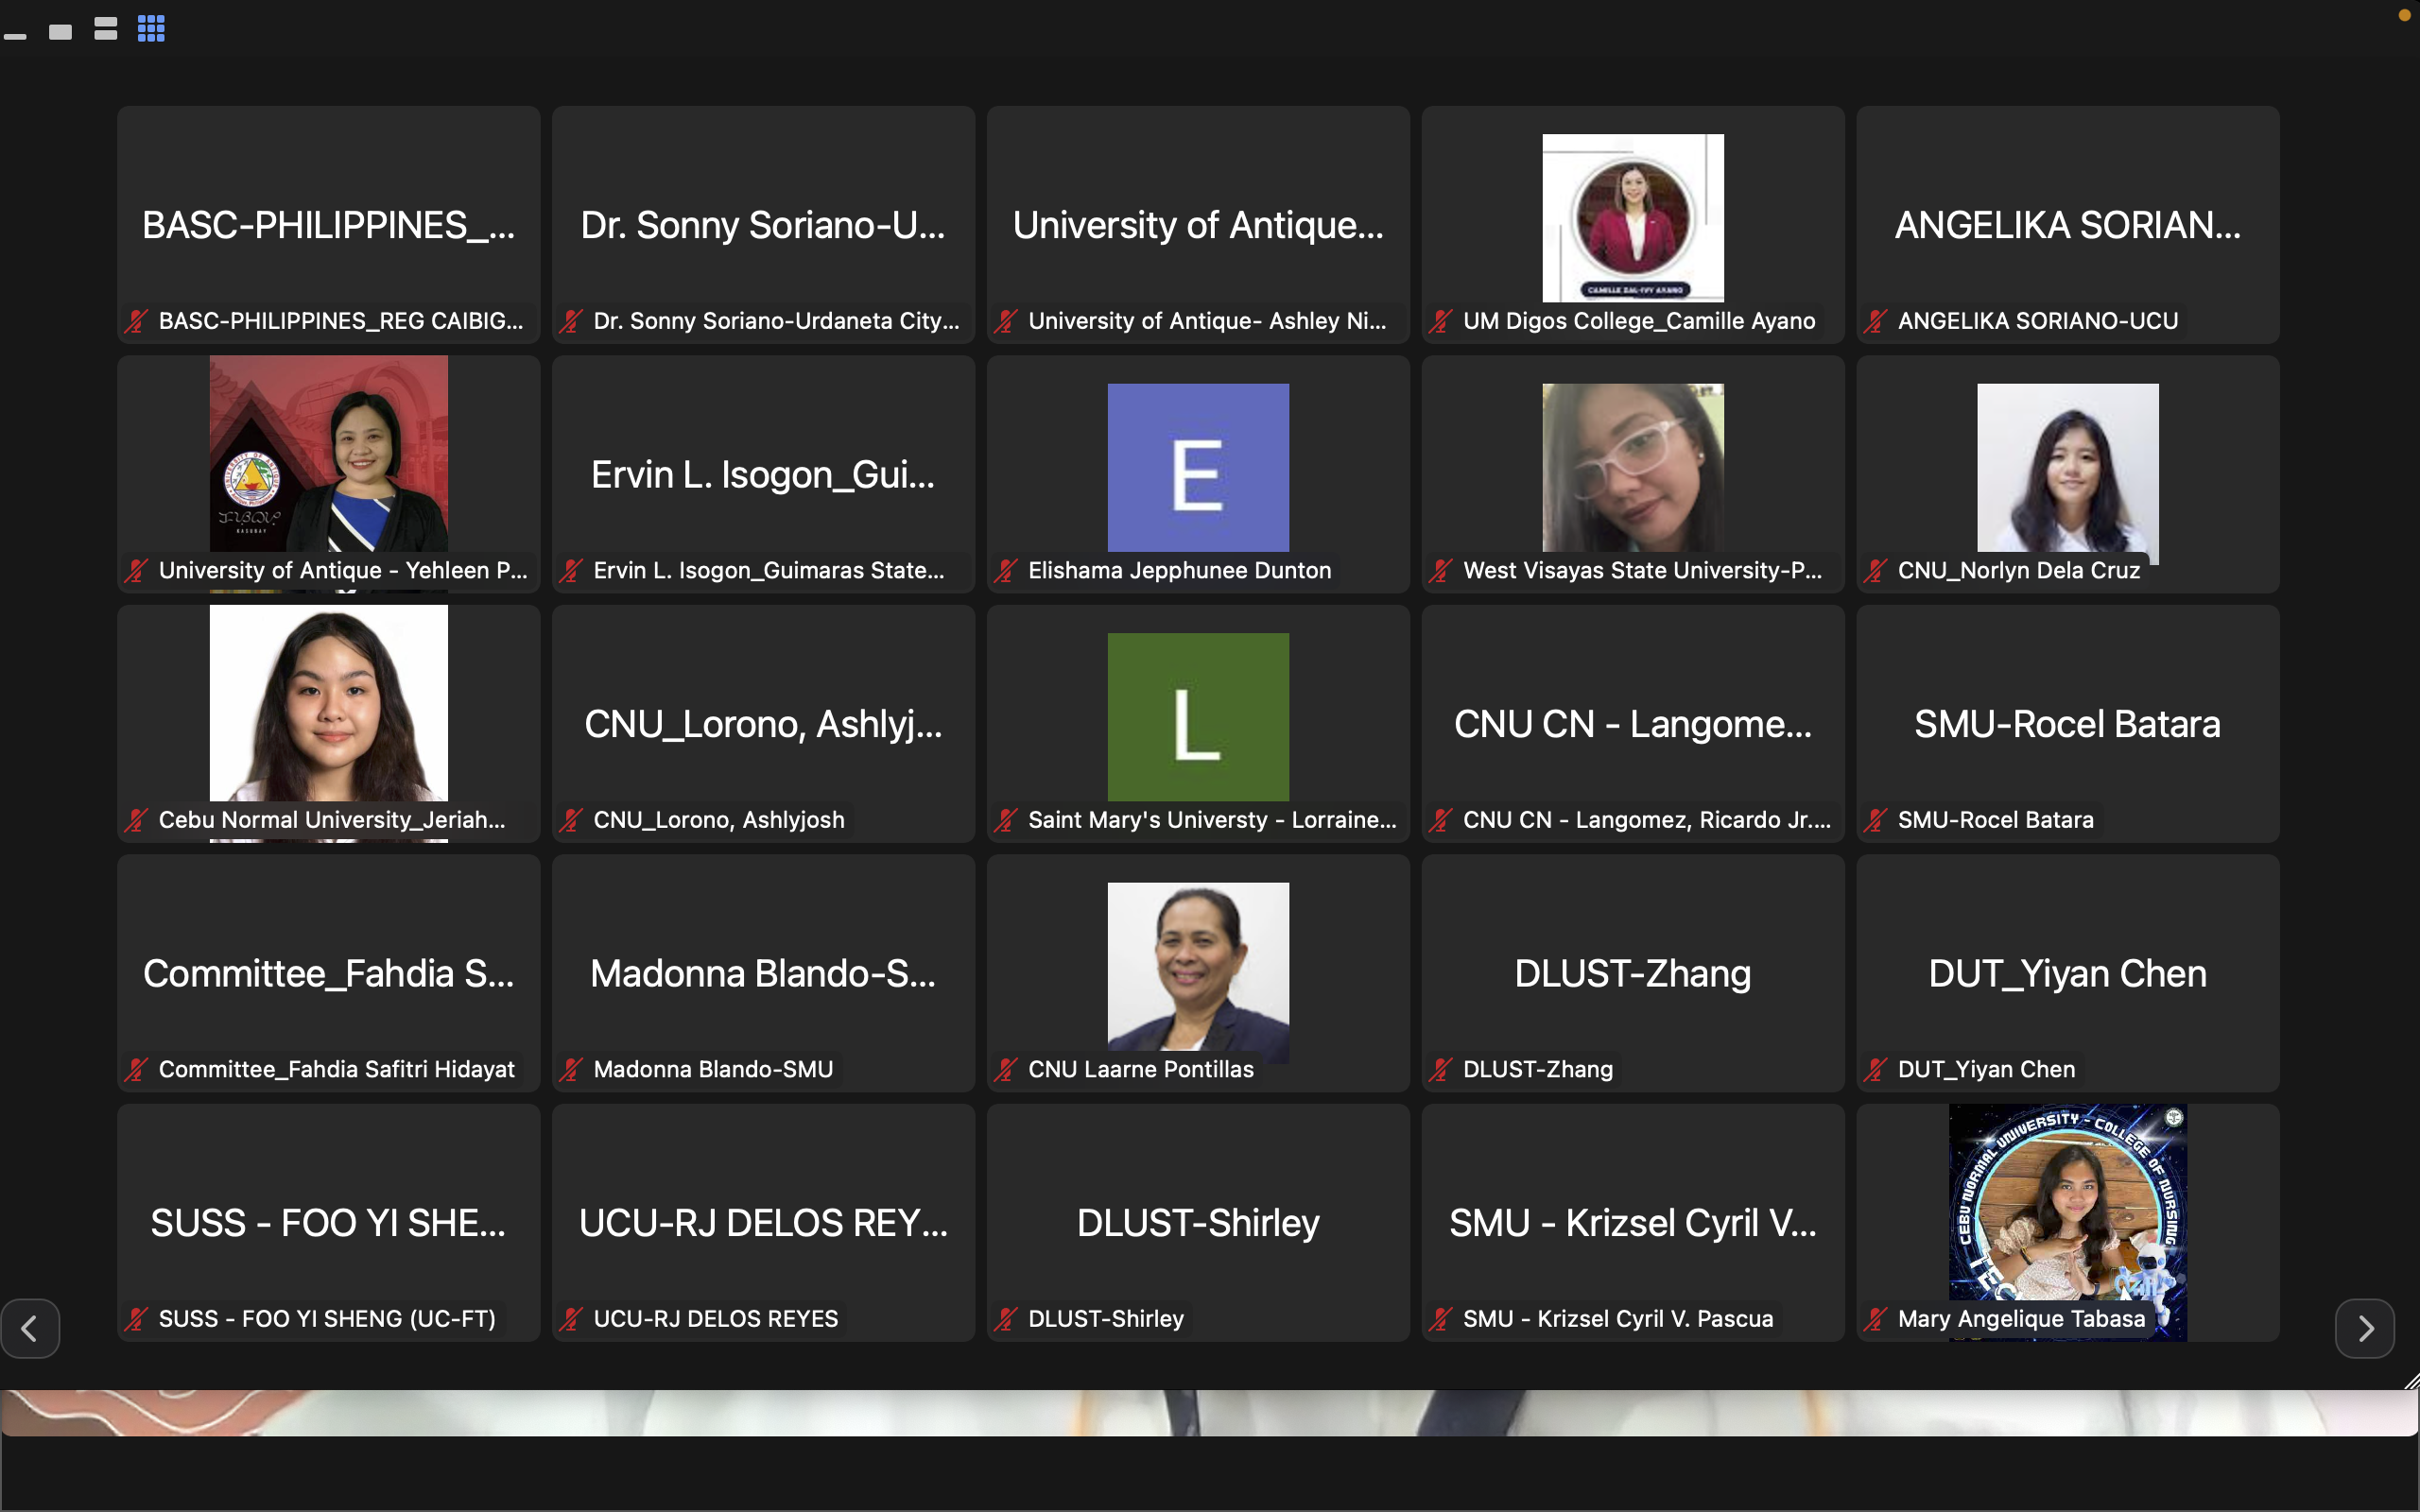The height and width of the screenshot is (1512, 2420).
Task: Click the large SUSS - FOO YI SHE... tile name
Action: [x=329, y=1223]
